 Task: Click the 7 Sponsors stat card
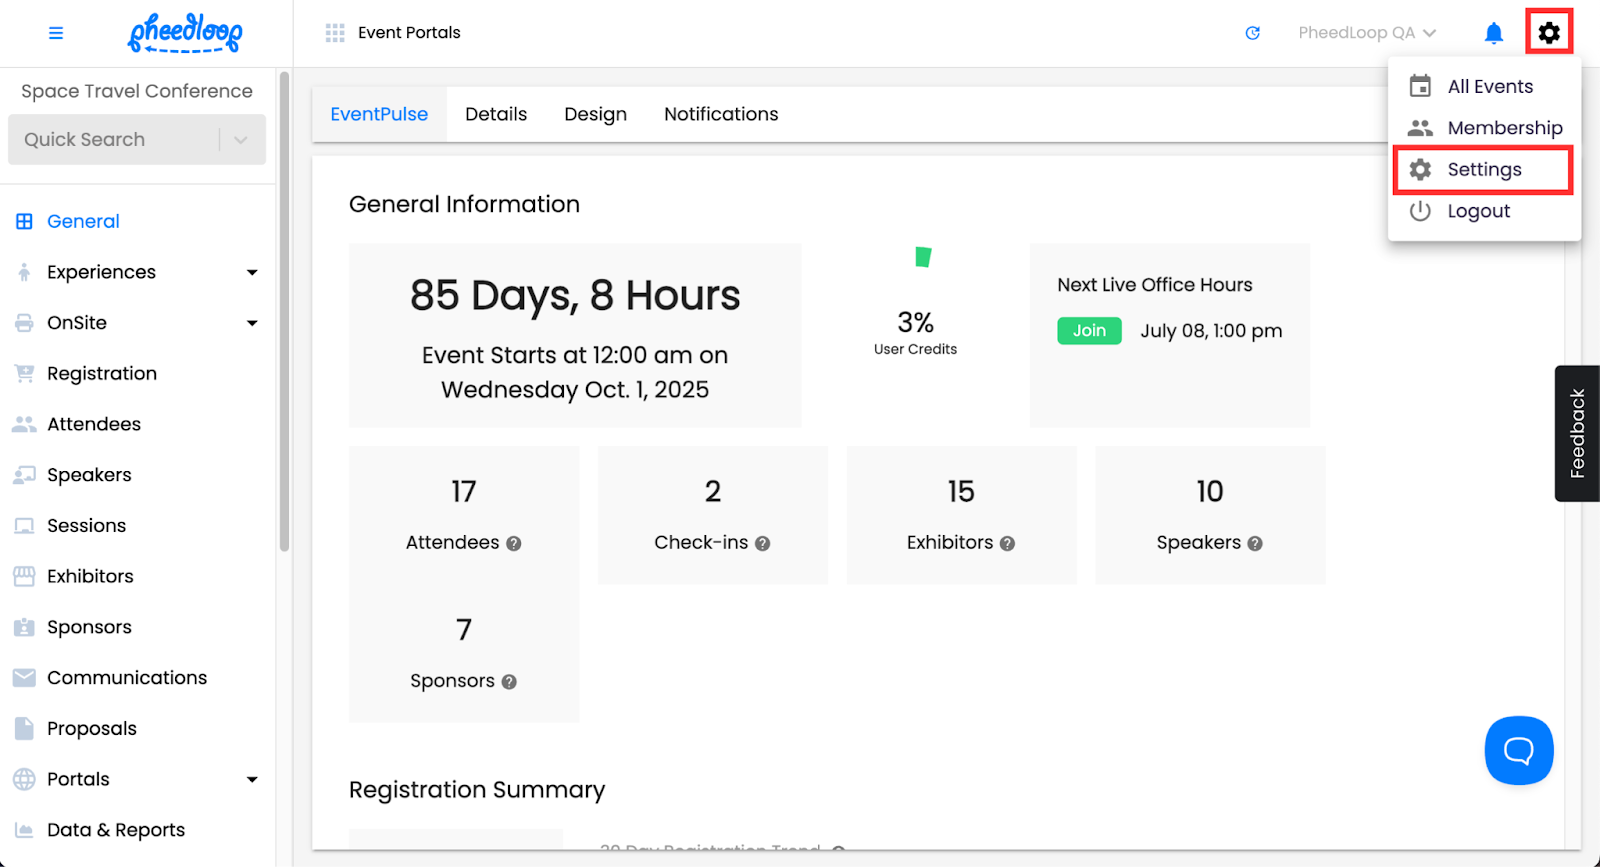coord(464,653)
